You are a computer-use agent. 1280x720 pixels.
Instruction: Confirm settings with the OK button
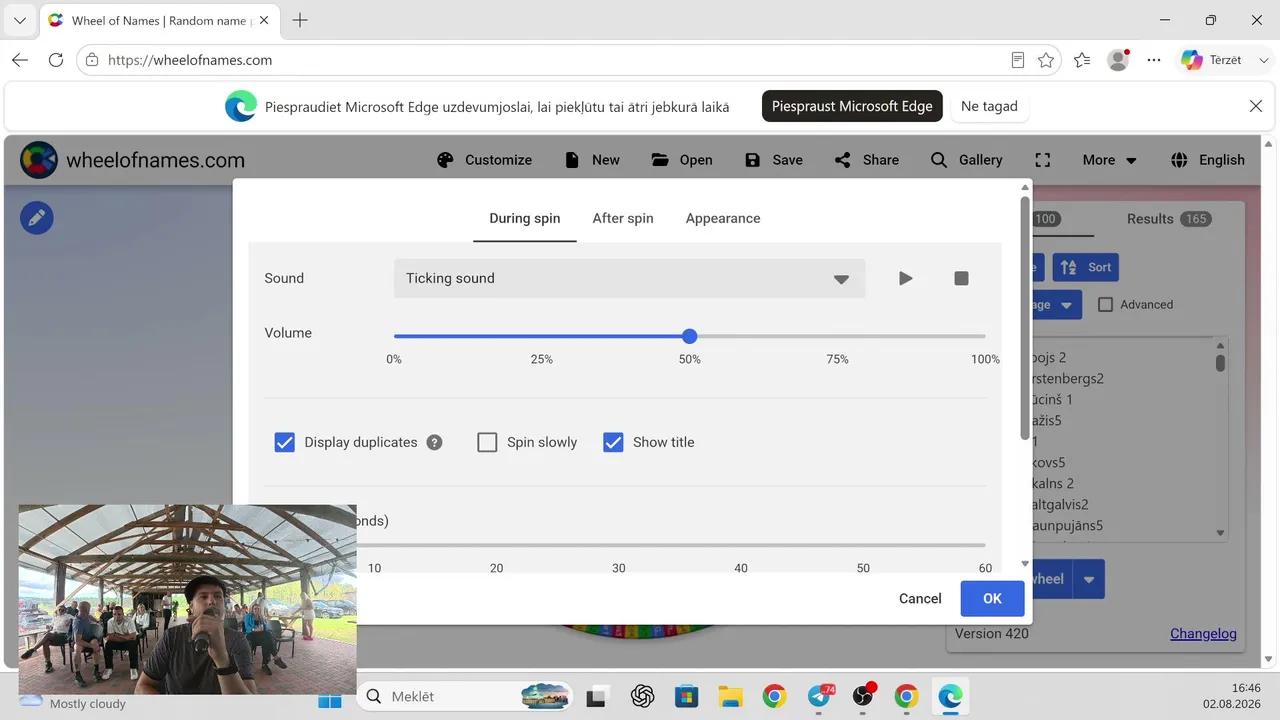(992, 598)
